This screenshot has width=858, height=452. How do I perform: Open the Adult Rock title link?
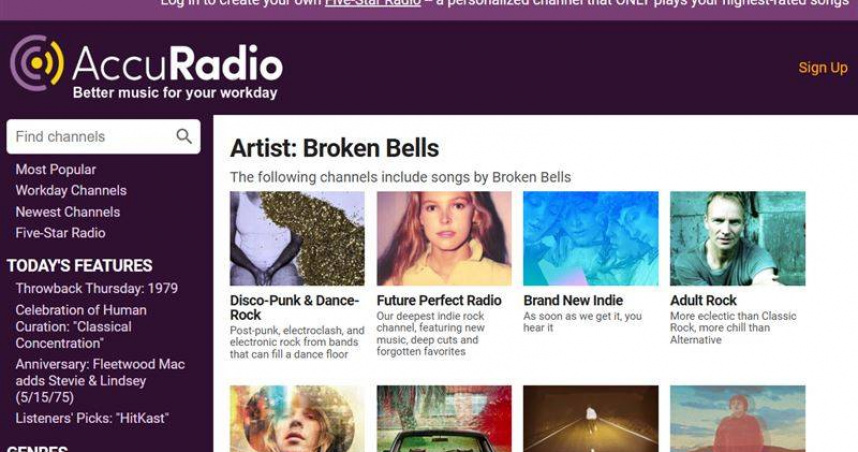pos(703,300)
